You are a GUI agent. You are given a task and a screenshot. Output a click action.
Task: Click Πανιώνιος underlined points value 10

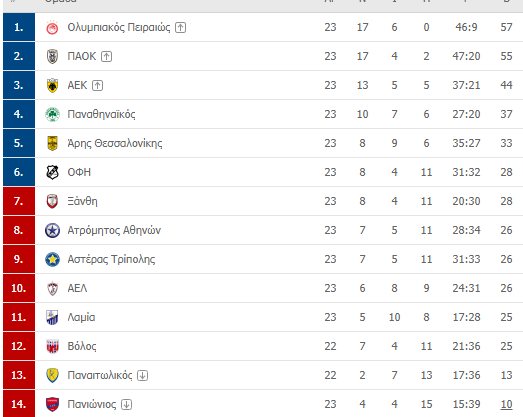pos(506,404)
